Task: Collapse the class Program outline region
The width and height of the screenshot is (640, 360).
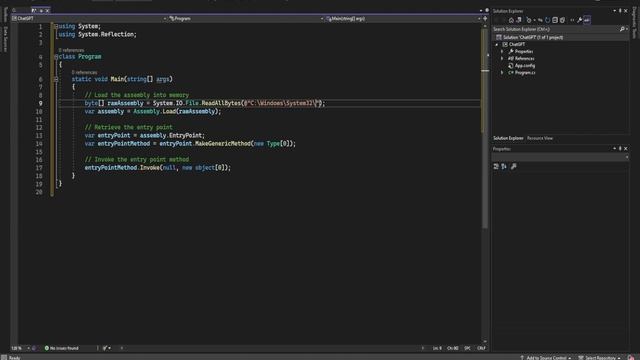Action: click(x=56, y=57)
